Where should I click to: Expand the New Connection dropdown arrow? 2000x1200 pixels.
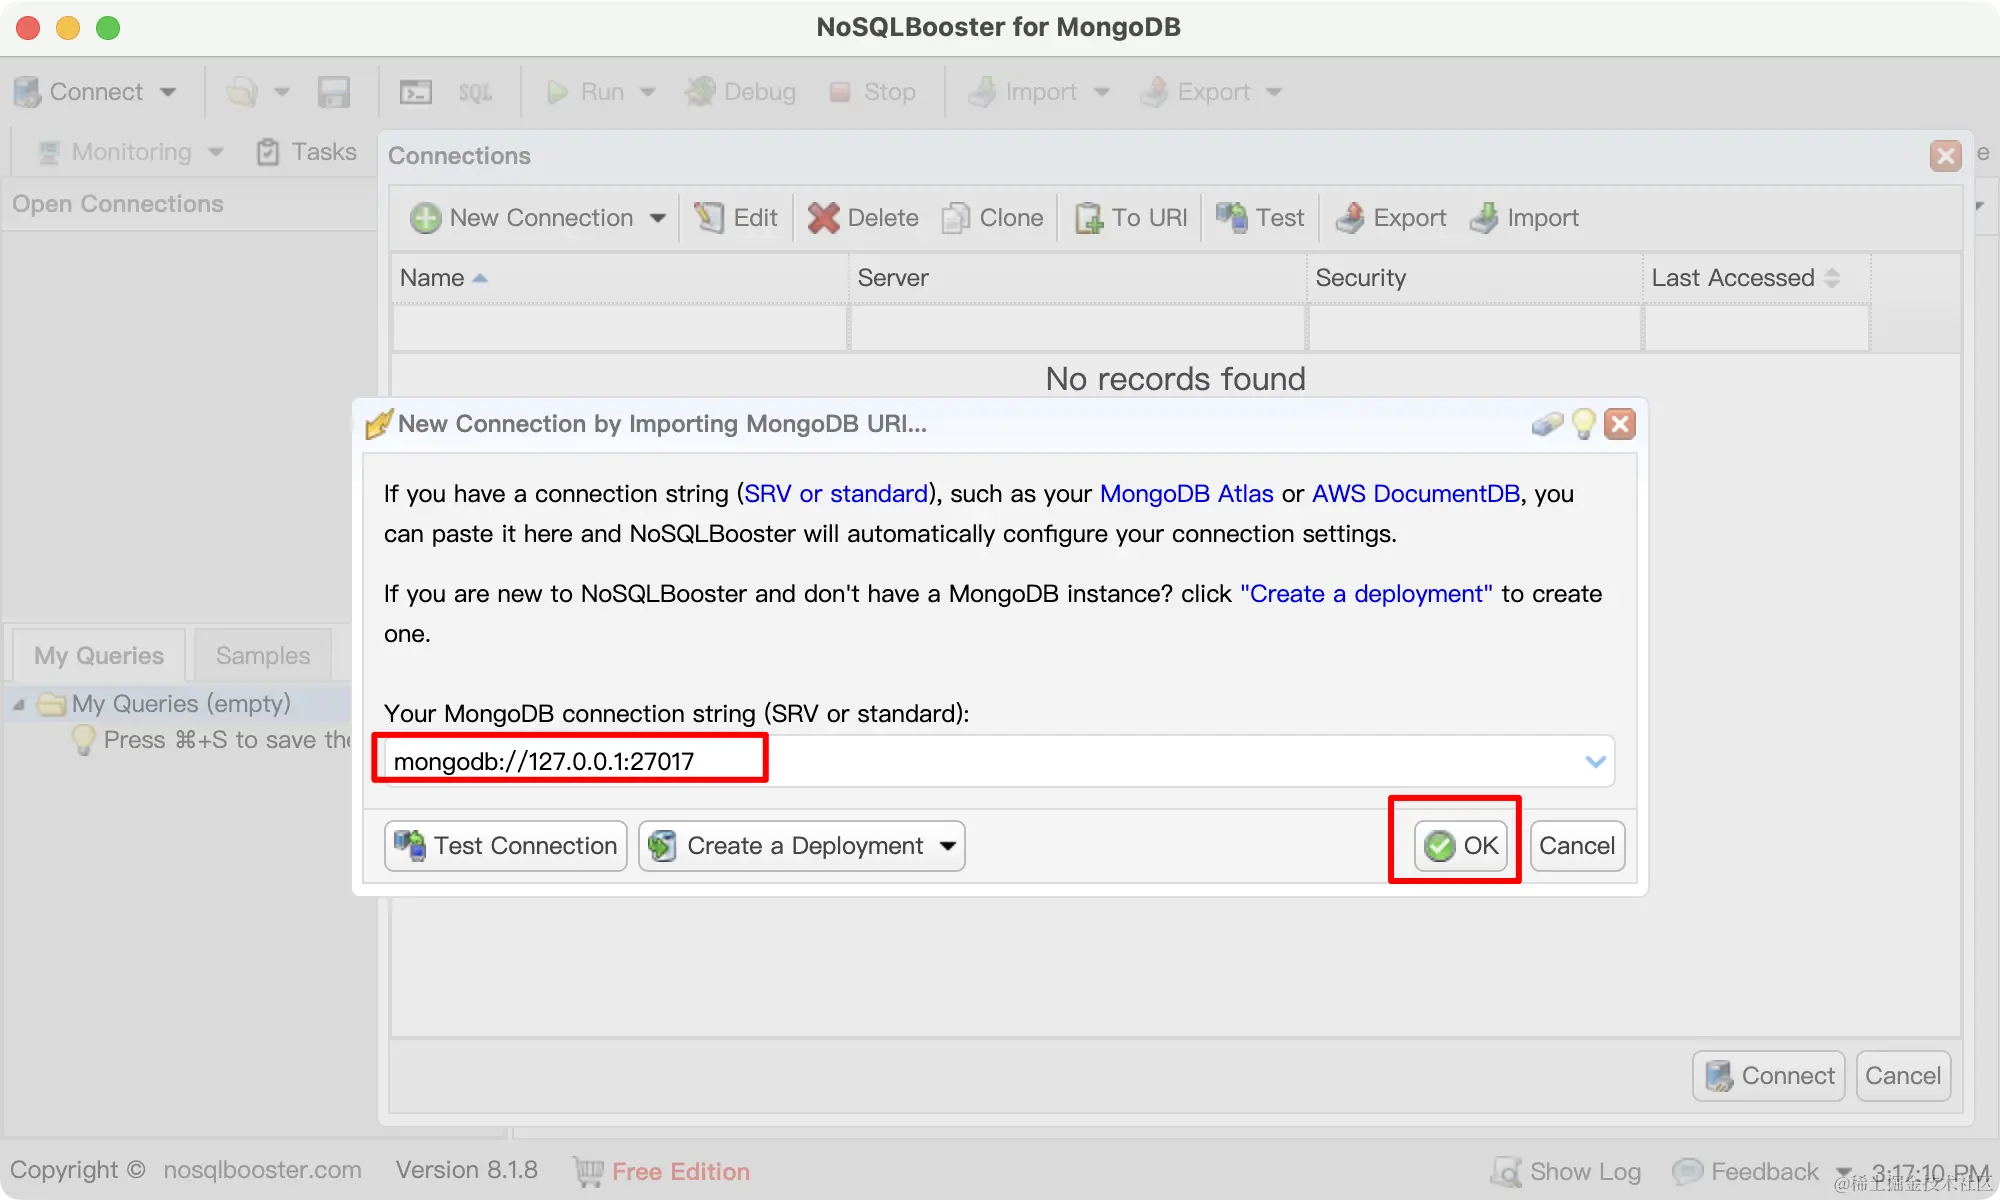click(x=657, y=218)
